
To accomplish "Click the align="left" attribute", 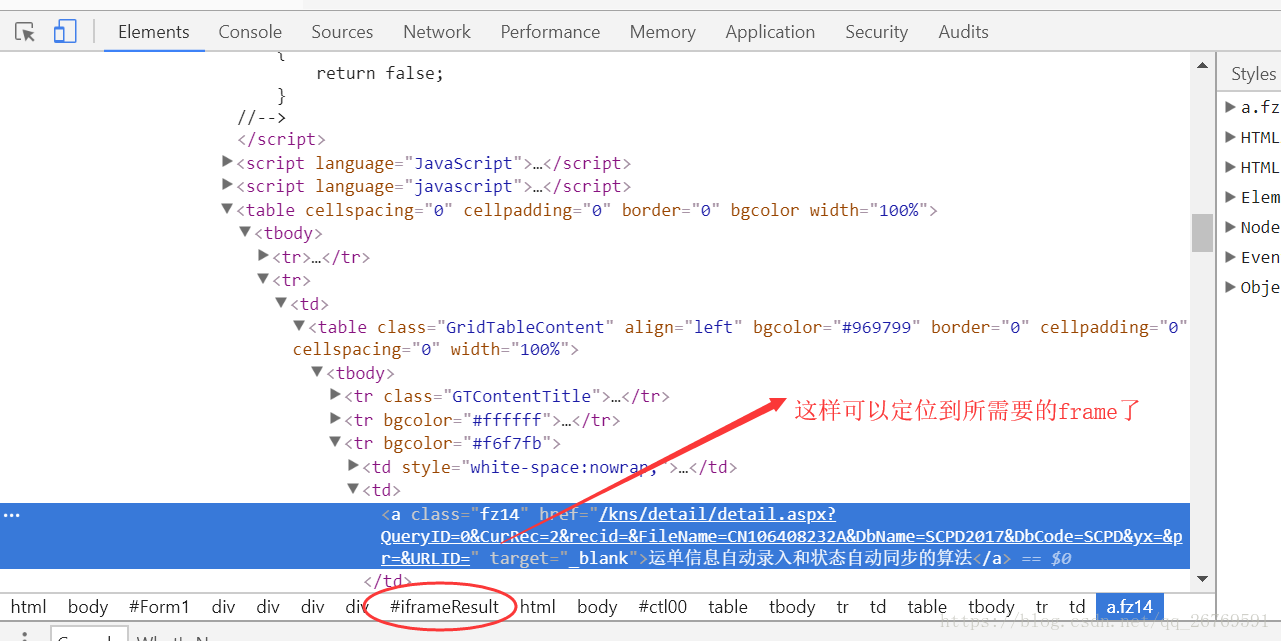I will (x=684, y=327).
